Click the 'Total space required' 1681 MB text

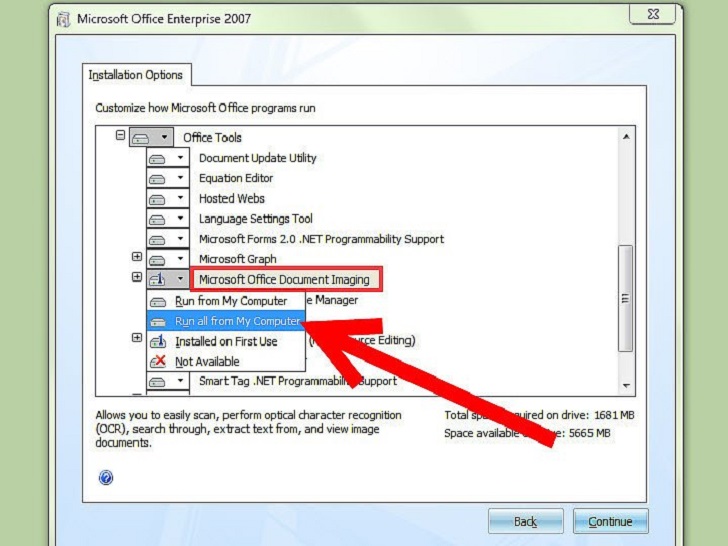pyautogui.click(x=539, y=415)
